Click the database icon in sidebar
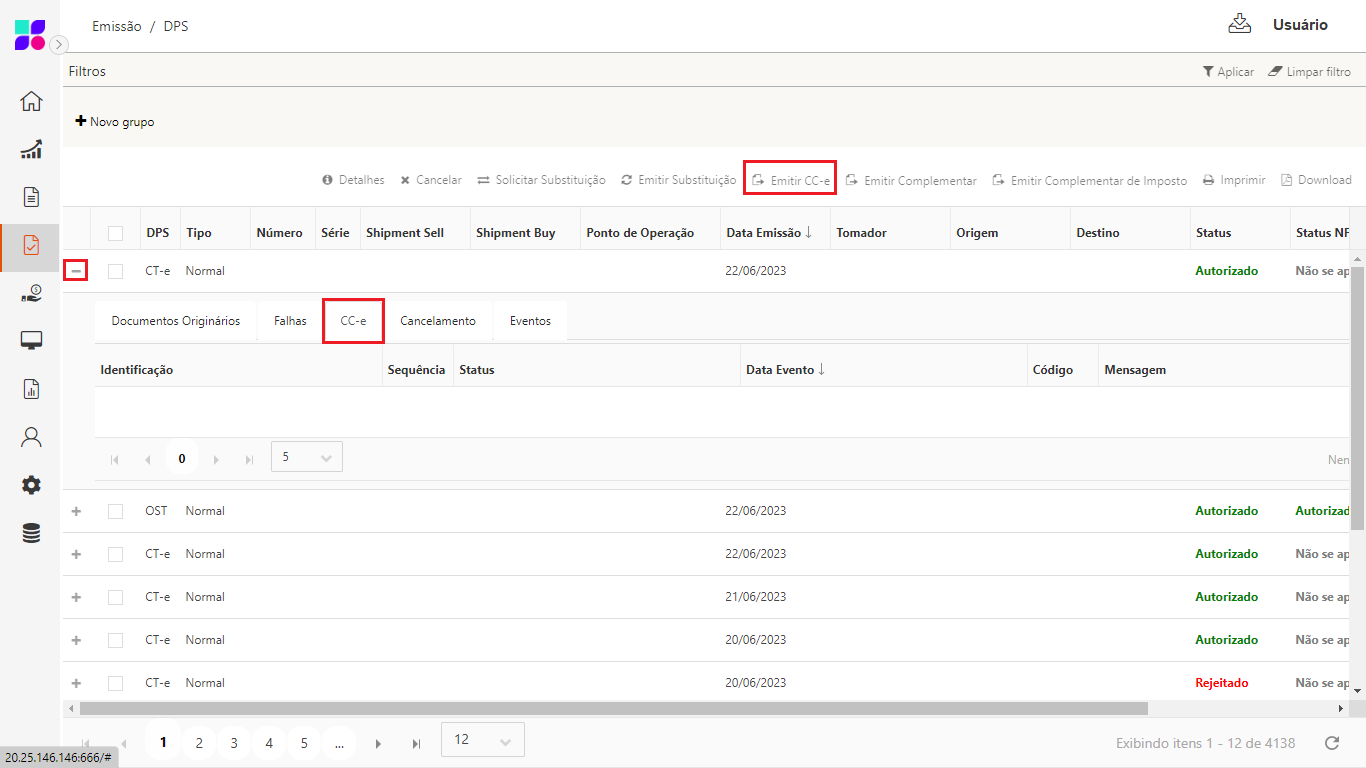The image size is (1366, 768). (x=31, y=533)
